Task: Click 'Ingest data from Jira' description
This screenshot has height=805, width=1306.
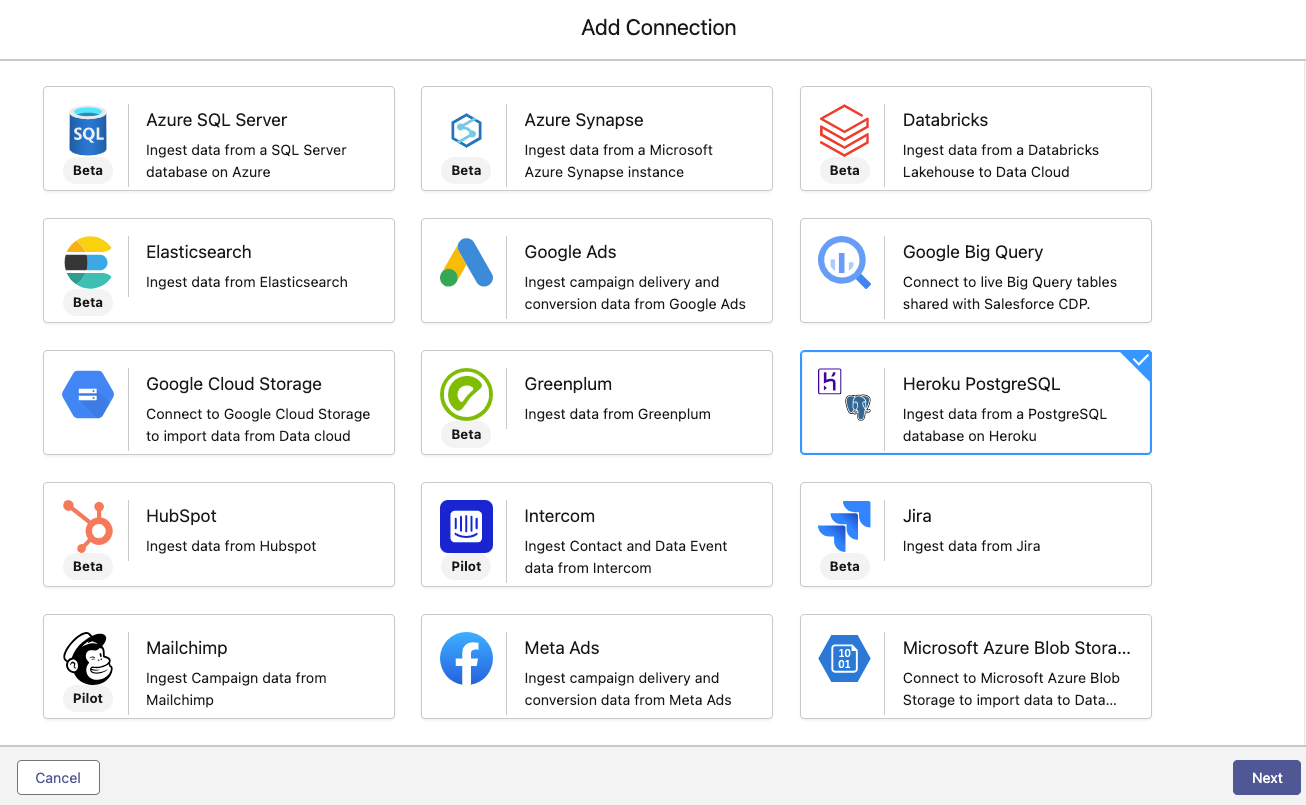Action: [x=971, y=546]
